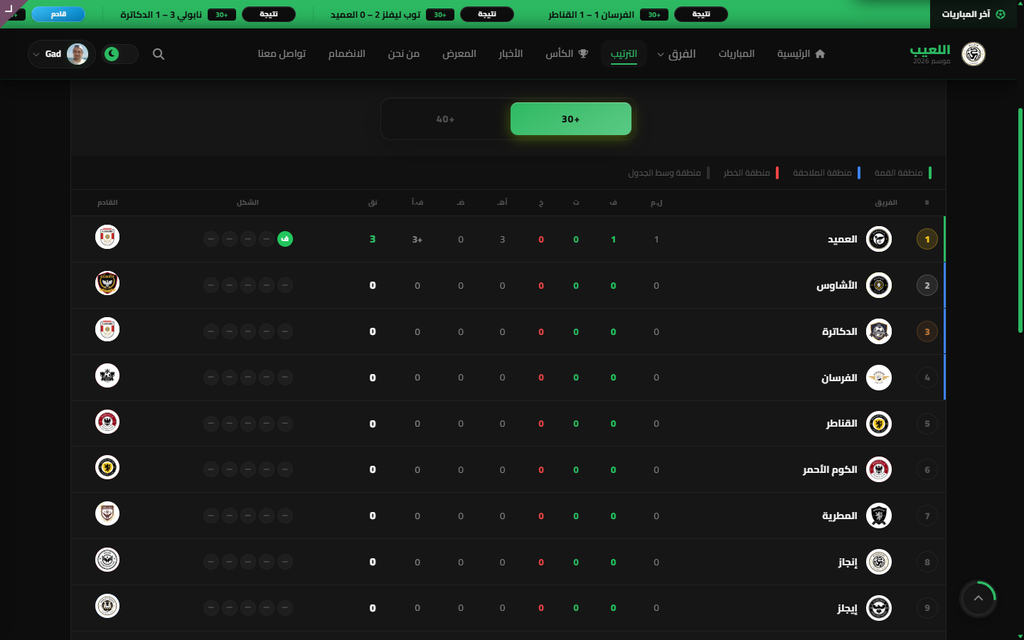Click next-opponent logo in الأشاوس row

(x=107, y=283)
